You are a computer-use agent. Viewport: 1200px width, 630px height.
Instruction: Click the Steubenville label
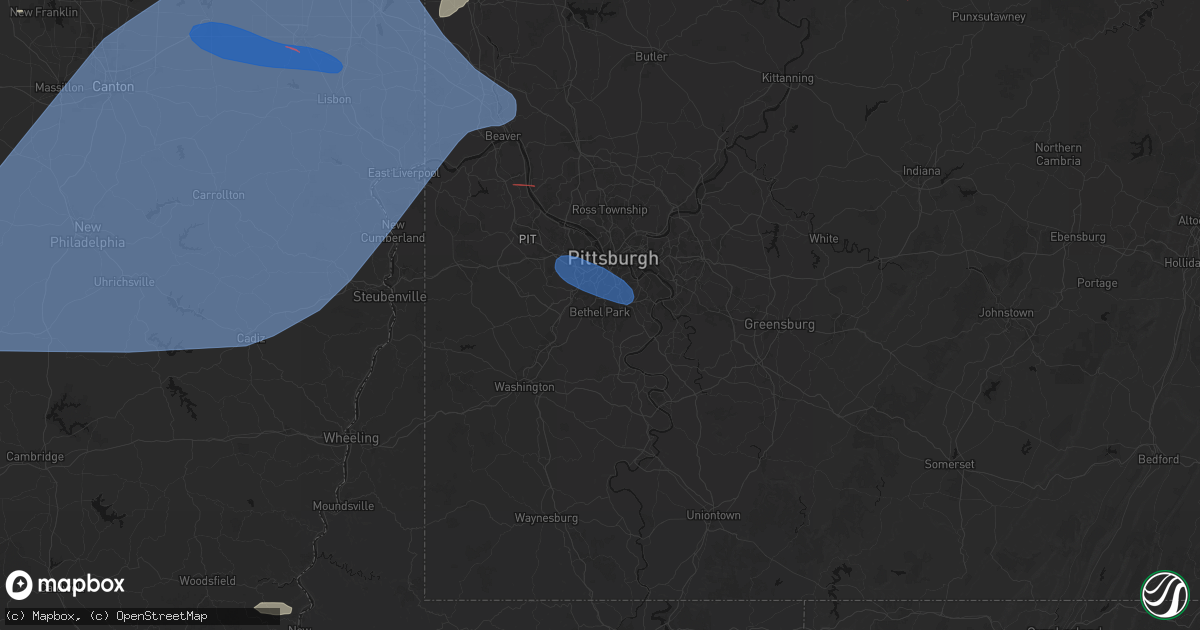[x=390, y=297]
